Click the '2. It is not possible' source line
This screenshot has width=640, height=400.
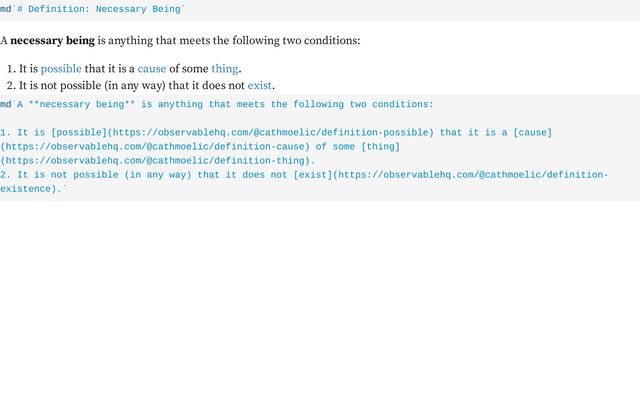(304, 175)
